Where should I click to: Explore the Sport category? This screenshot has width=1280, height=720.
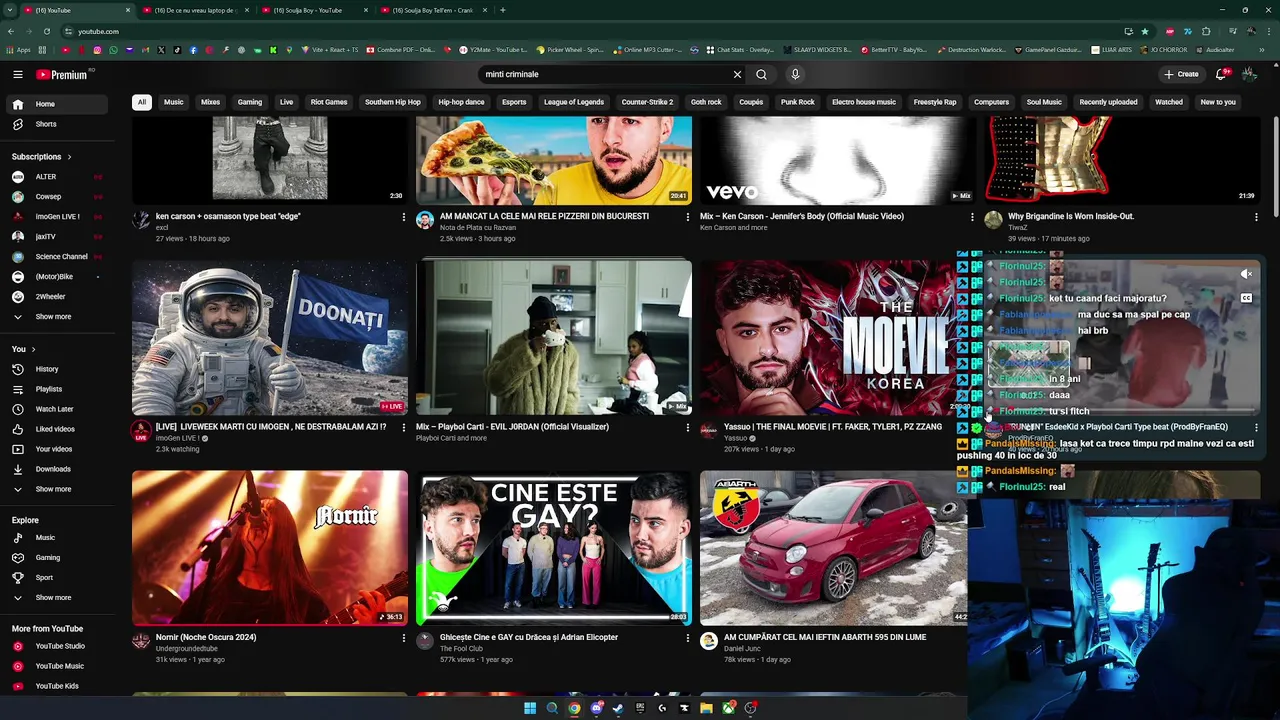tap(58, 578)
